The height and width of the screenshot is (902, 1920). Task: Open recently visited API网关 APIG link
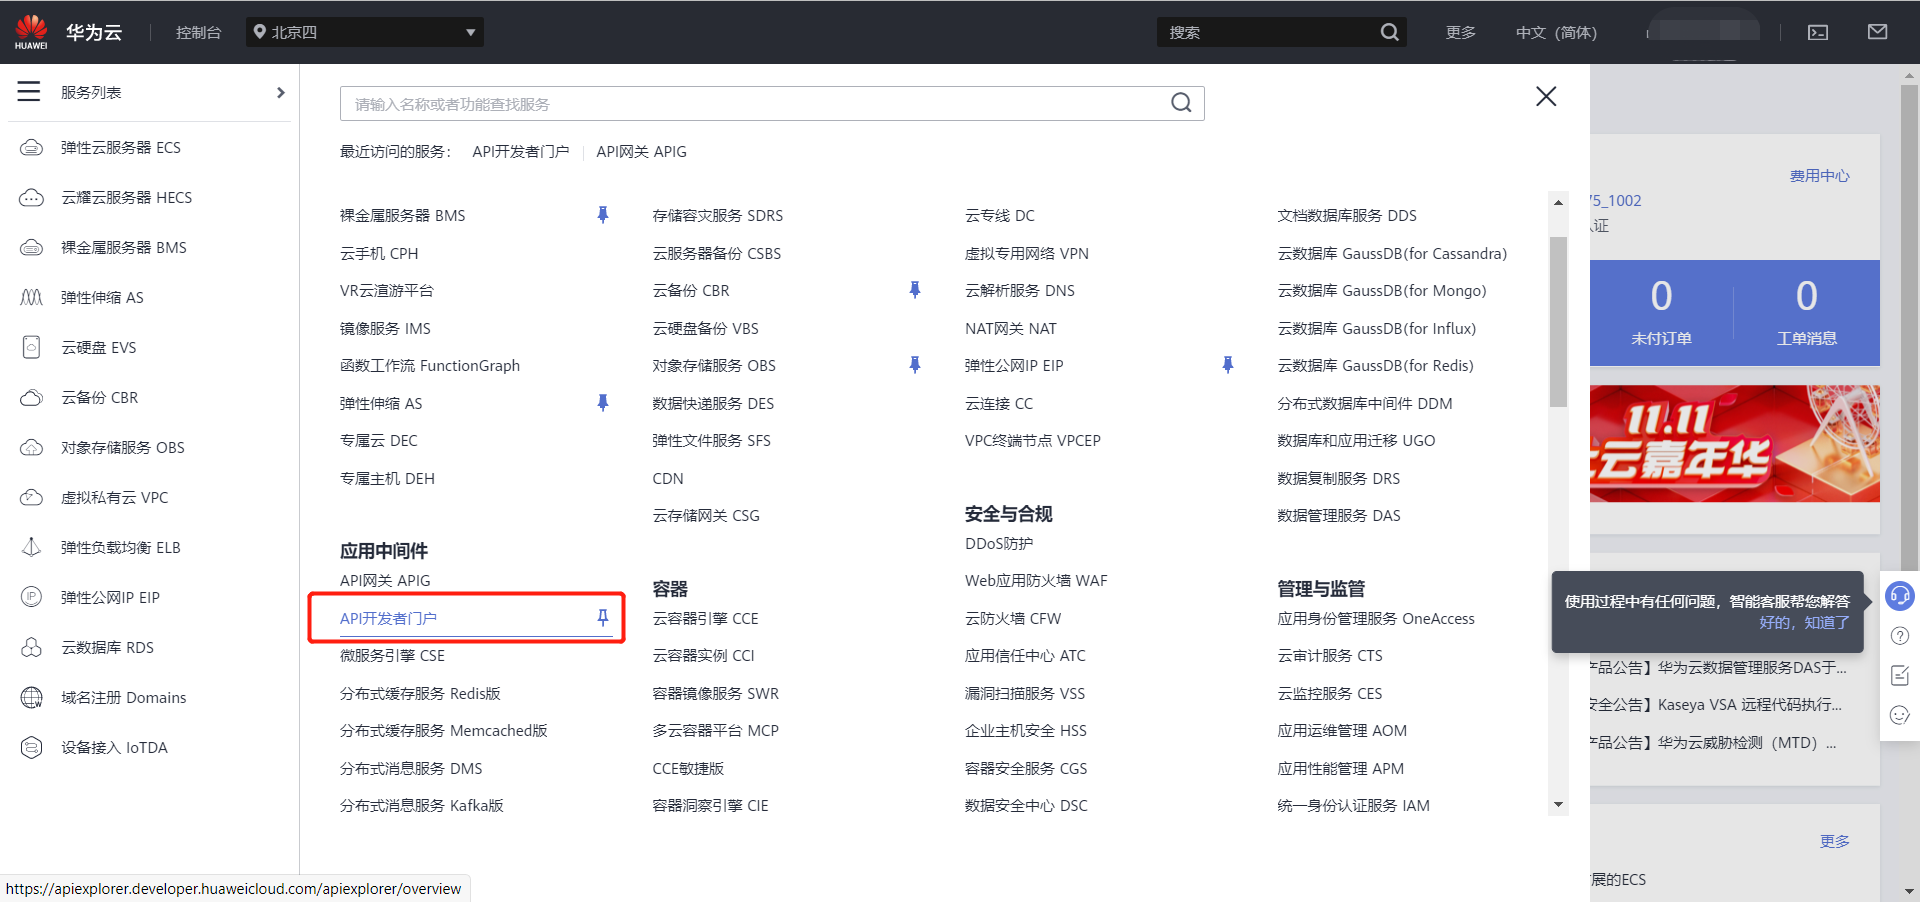coord(642,152)
